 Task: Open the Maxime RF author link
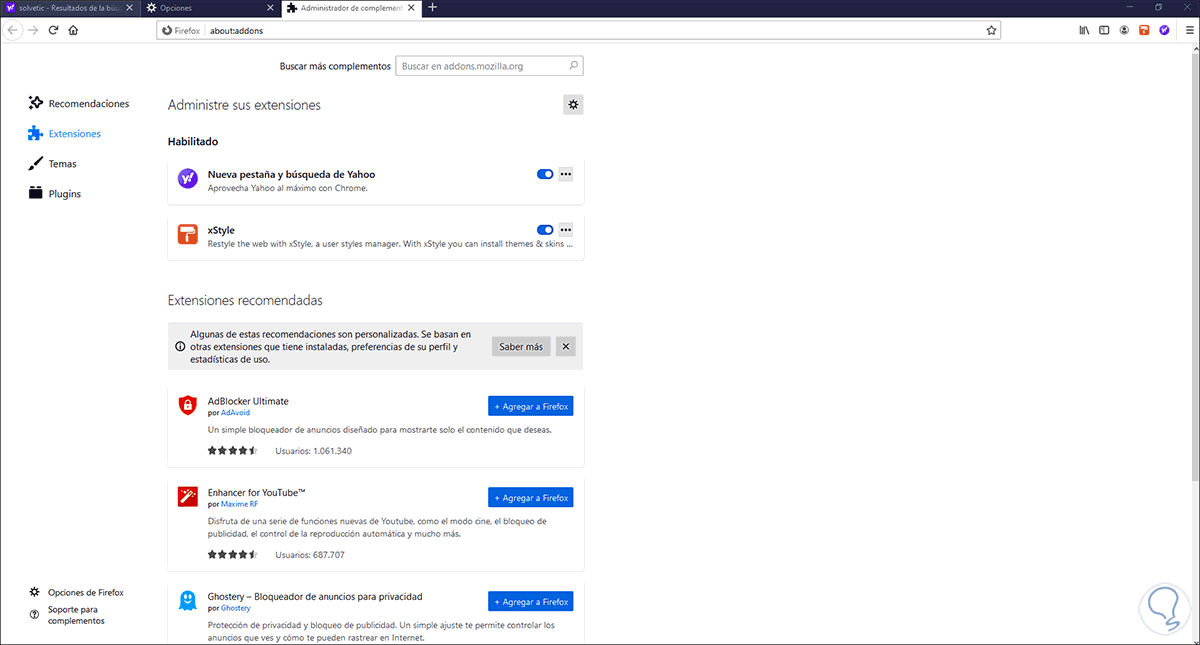240,504
